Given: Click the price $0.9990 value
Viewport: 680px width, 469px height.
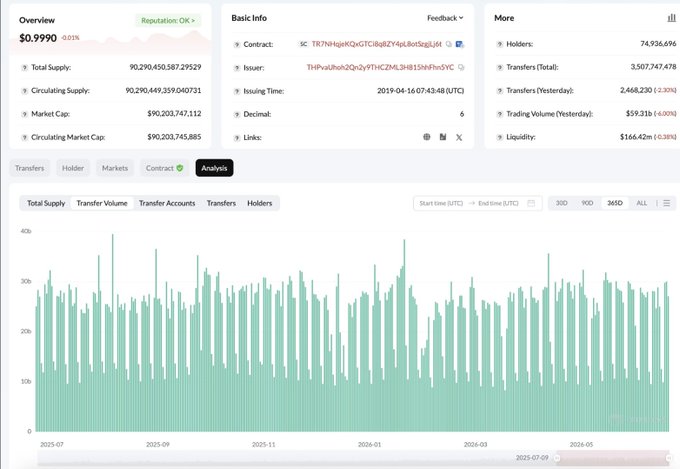Looking at the screenshot, I should click(38, 38).
